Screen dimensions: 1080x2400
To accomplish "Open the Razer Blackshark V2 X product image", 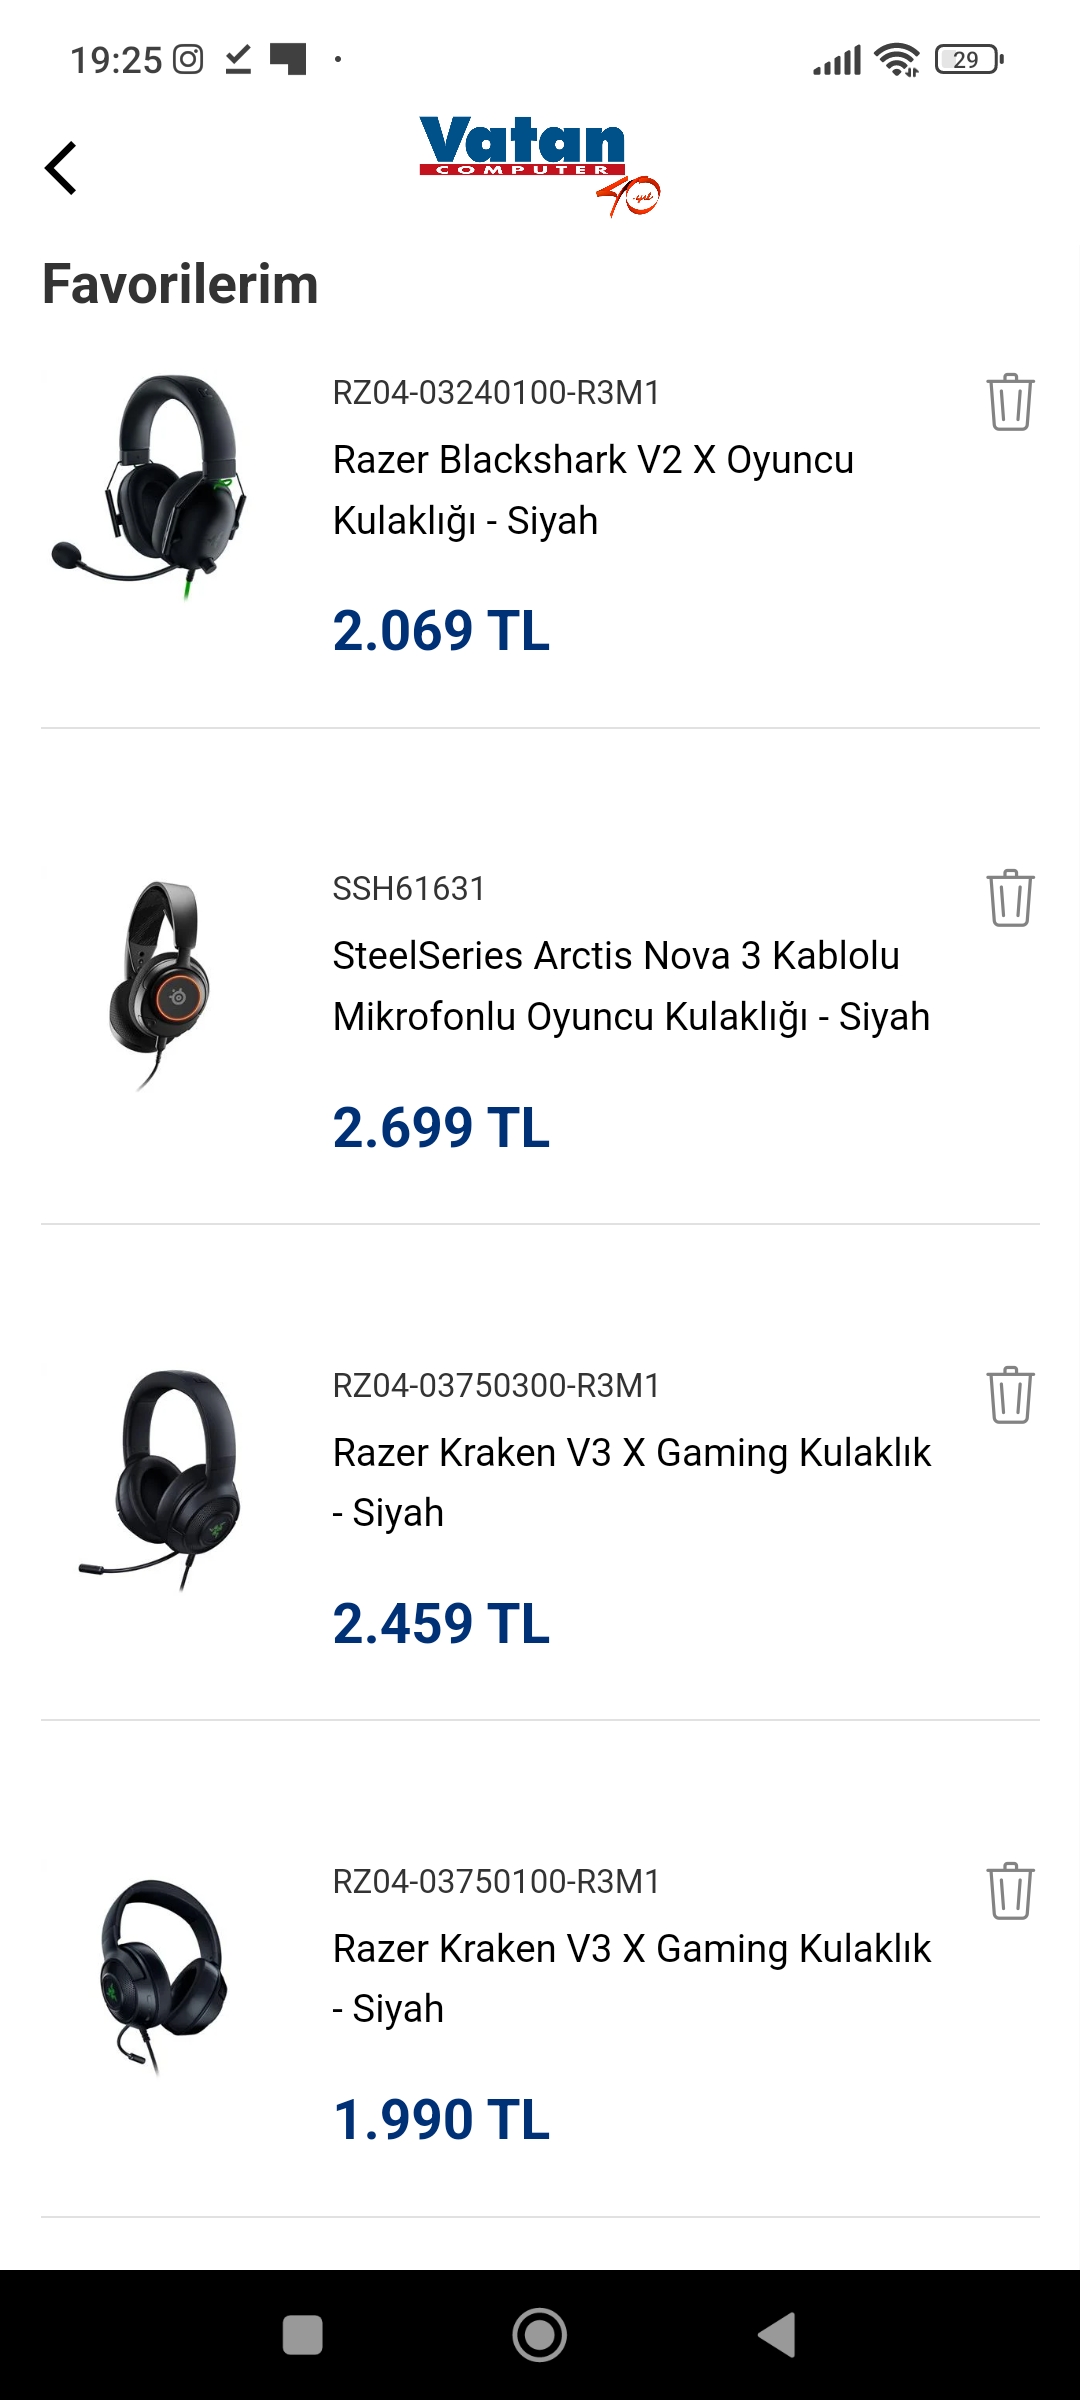I will pyautogui.click(x=150, y=486).
